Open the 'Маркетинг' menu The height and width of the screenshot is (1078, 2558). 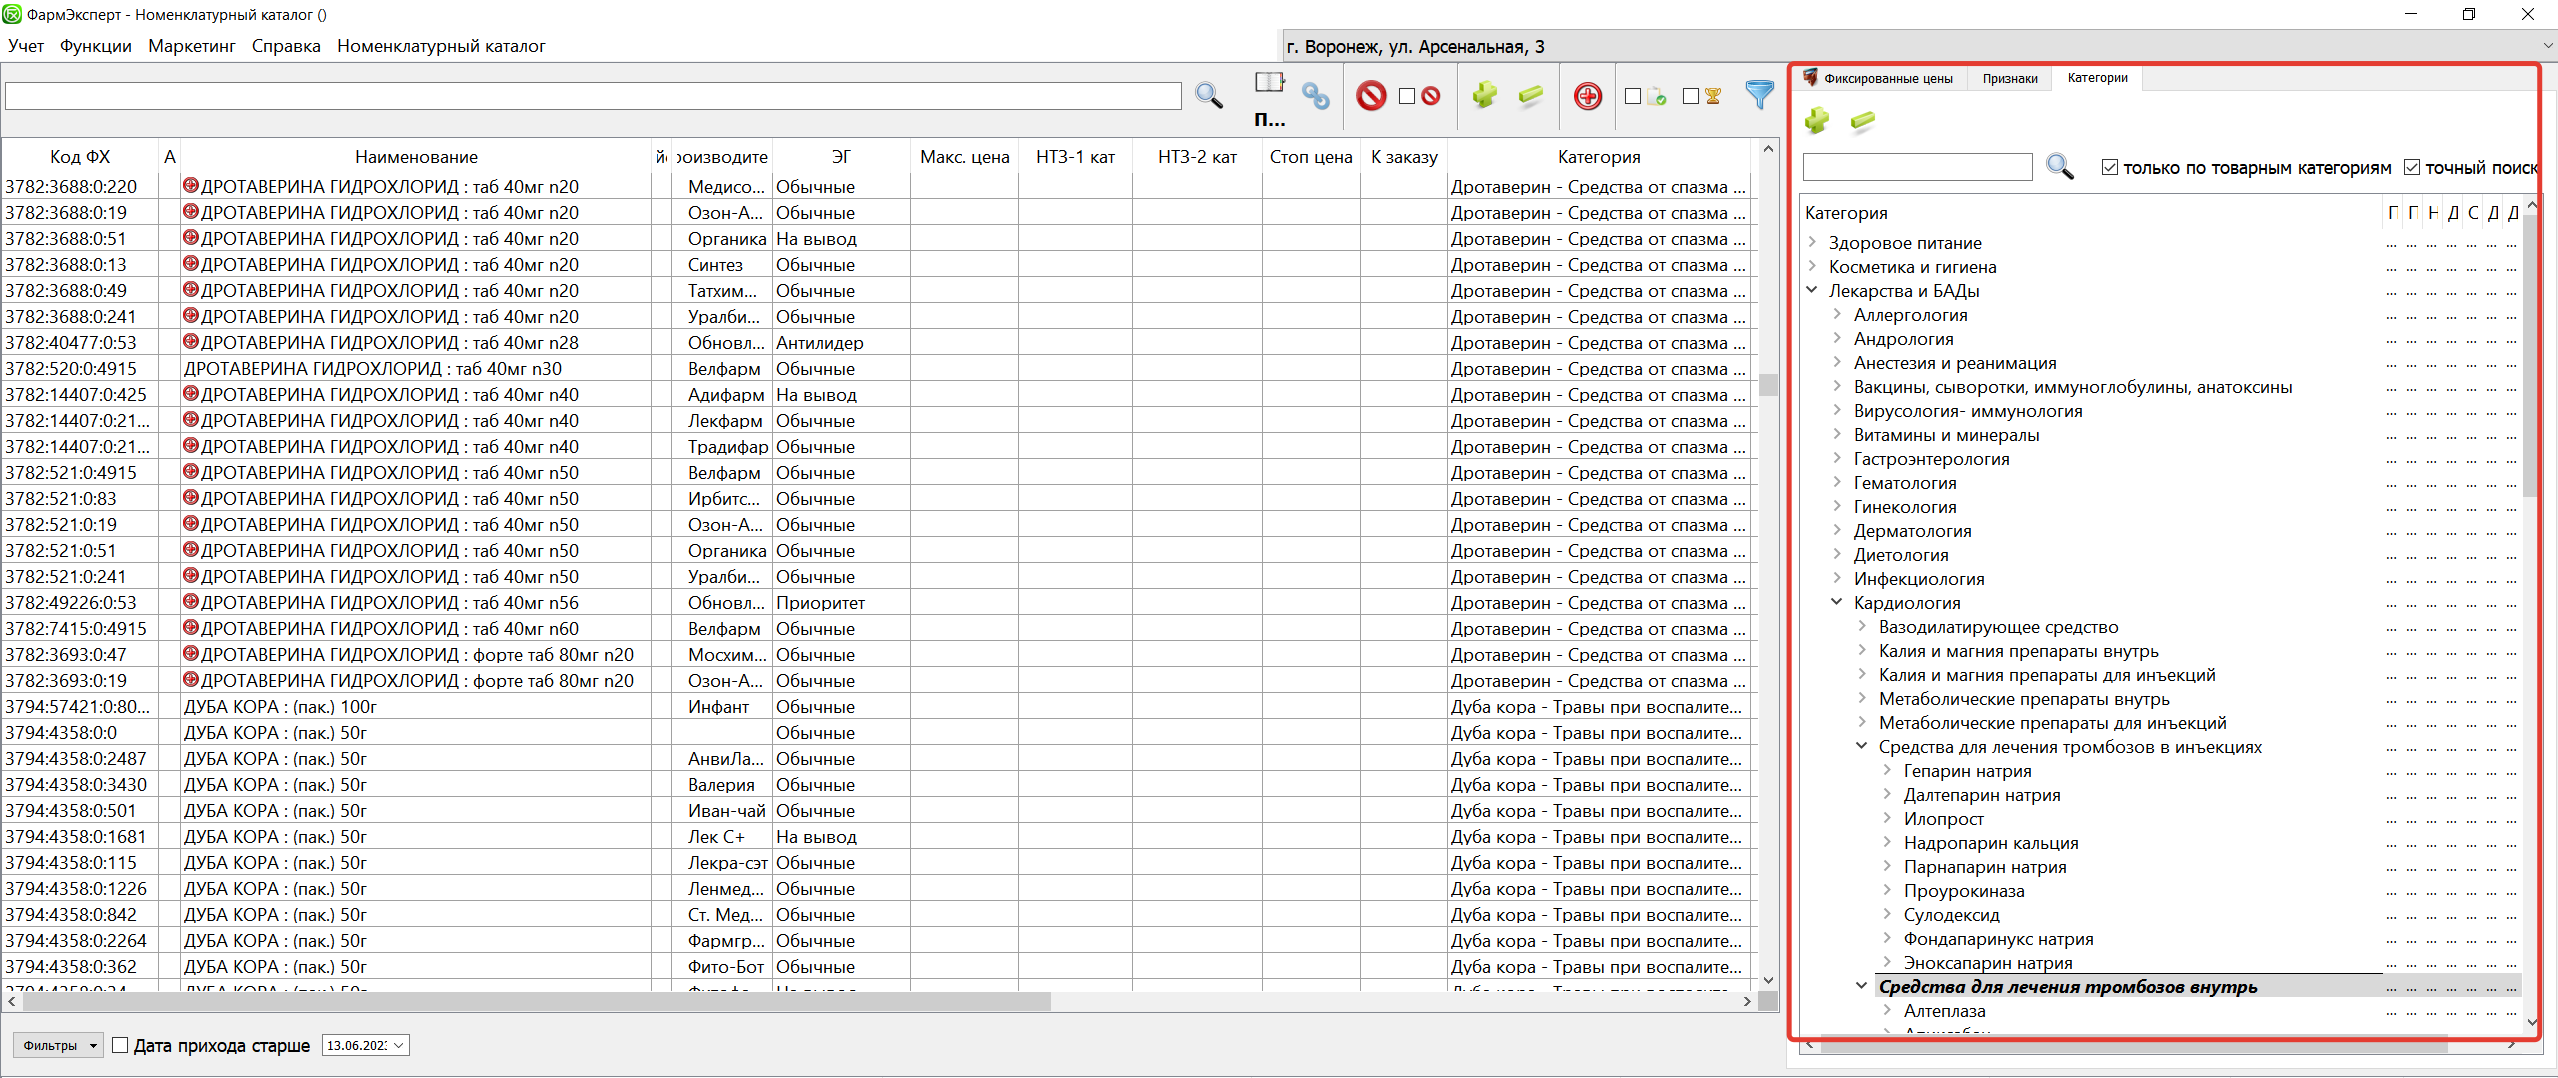point(191,46)
